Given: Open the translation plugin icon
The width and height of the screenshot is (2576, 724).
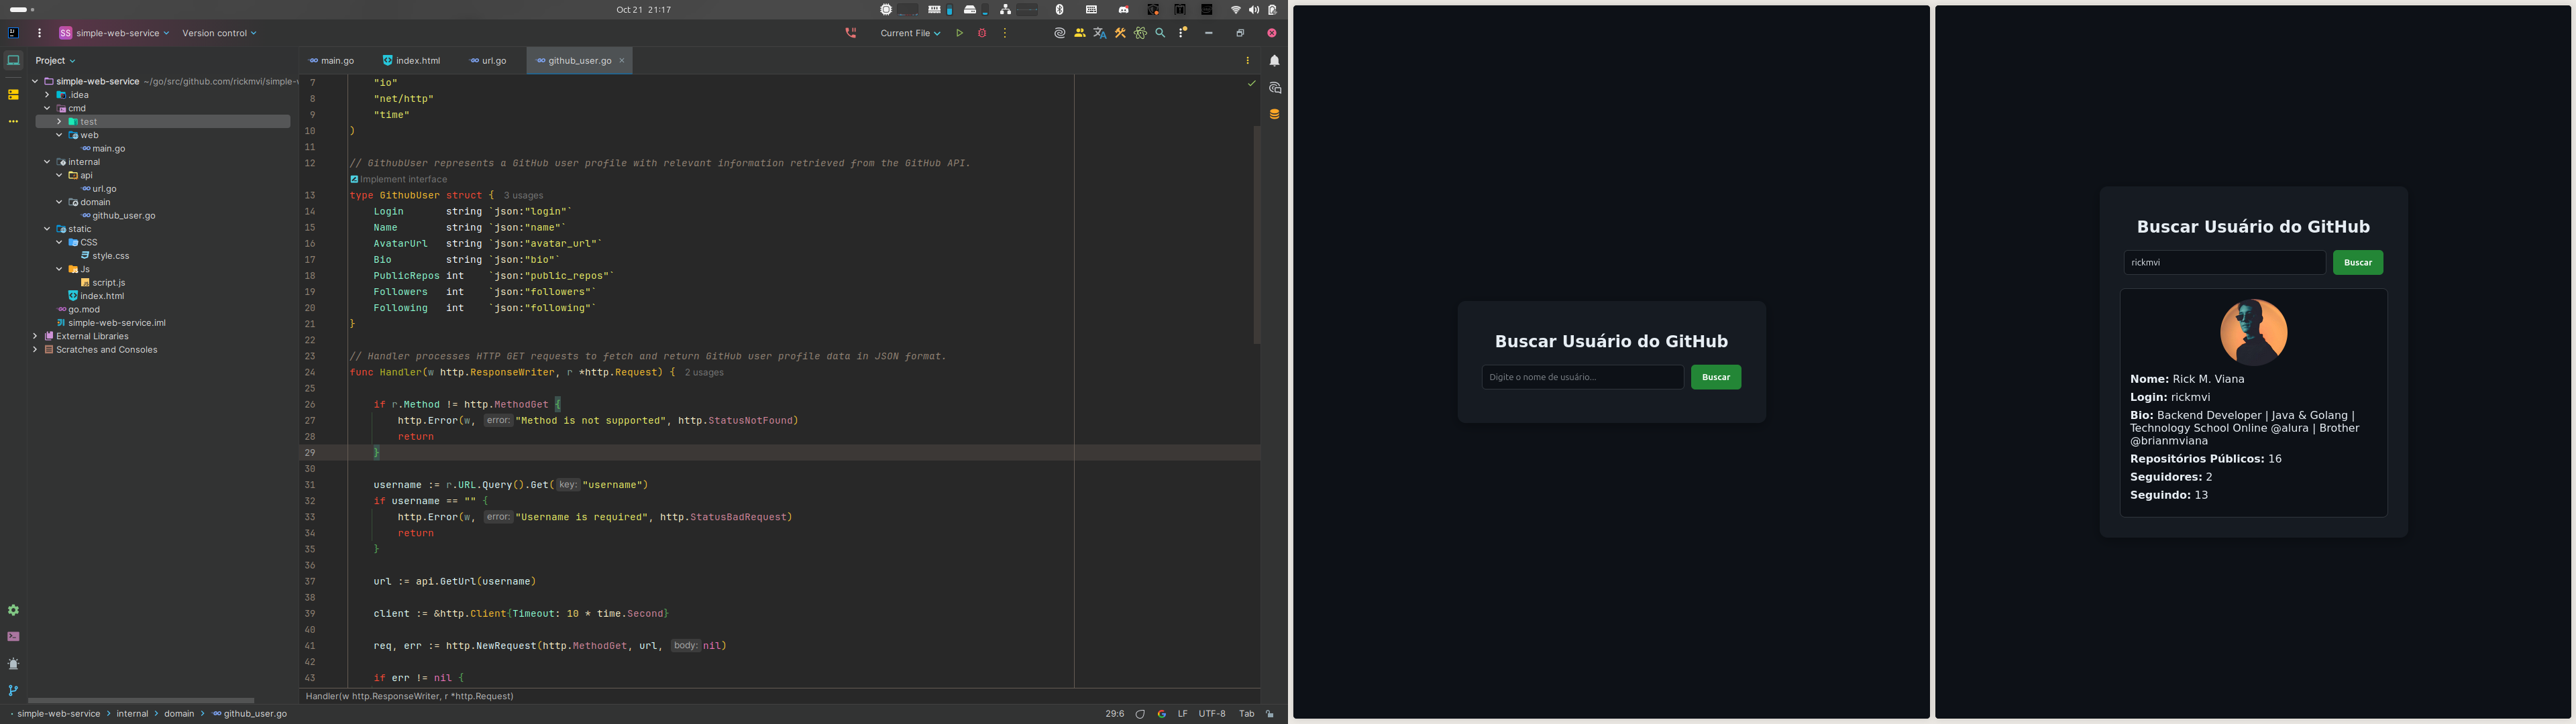Looking at the screenshot, I should [x=1100, y=33].
